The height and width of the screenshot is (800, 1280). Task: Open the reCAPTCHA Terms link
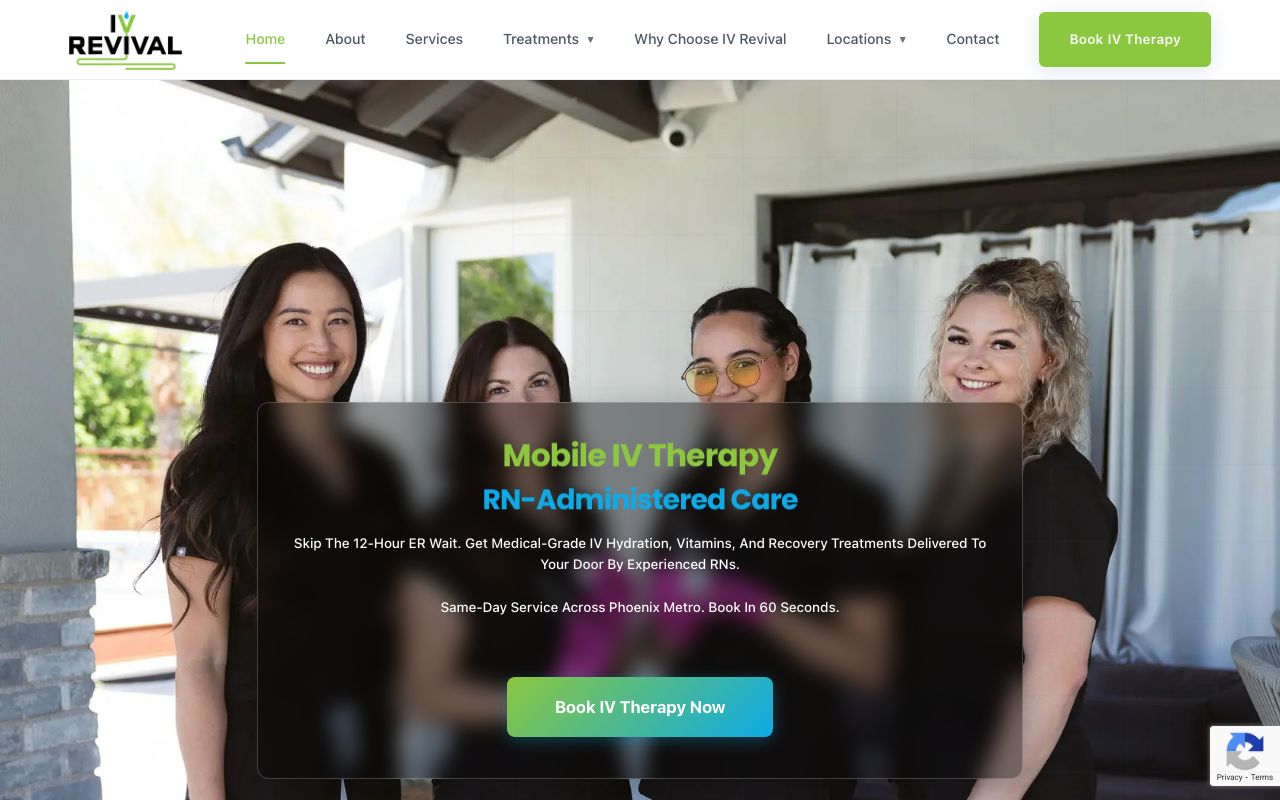click(x=1262, y=777)
